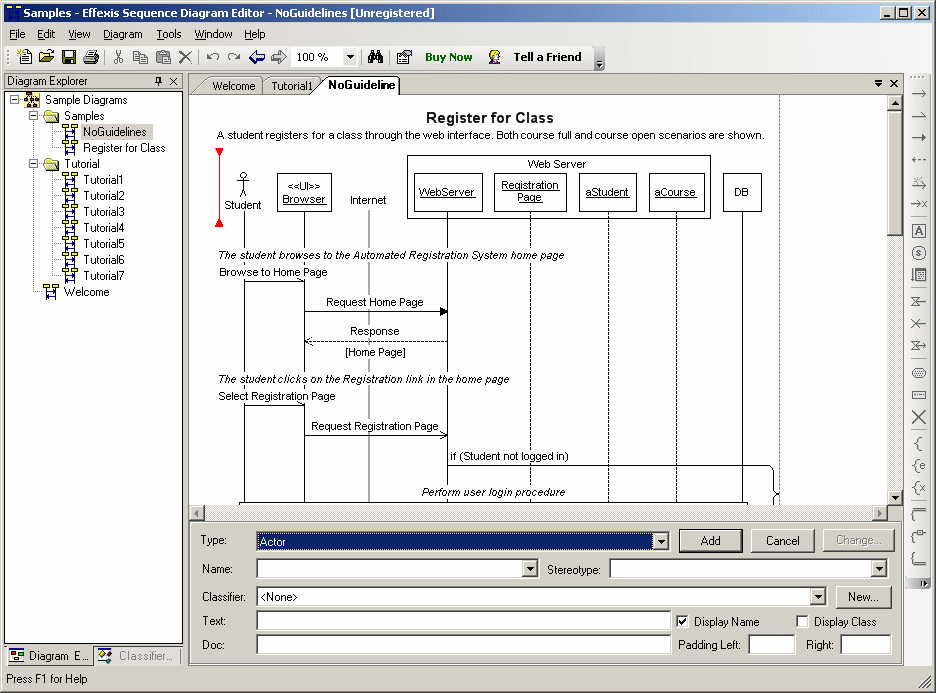The image size is (936, 693).
Task: Click the Buy Now link
Action: point(448,57)
